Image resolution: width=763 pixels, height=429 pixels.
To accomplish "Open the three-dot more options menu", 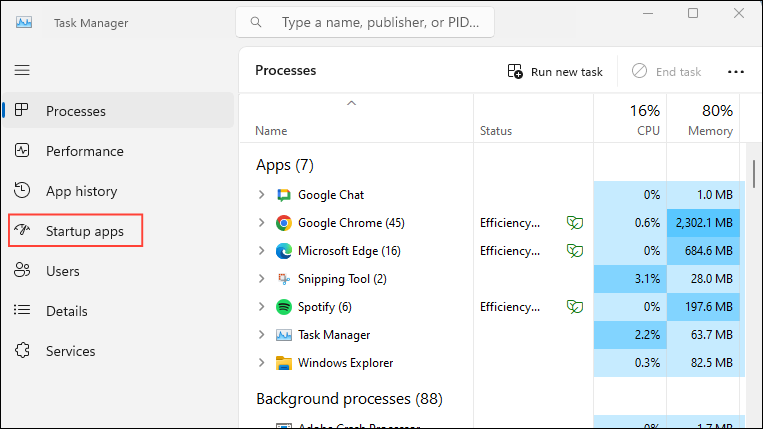I will [x=736, y=72].
